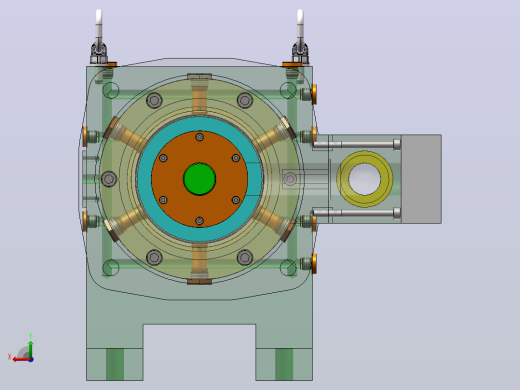
Task: Click the green Y axis of the triad
Action: 30,348
